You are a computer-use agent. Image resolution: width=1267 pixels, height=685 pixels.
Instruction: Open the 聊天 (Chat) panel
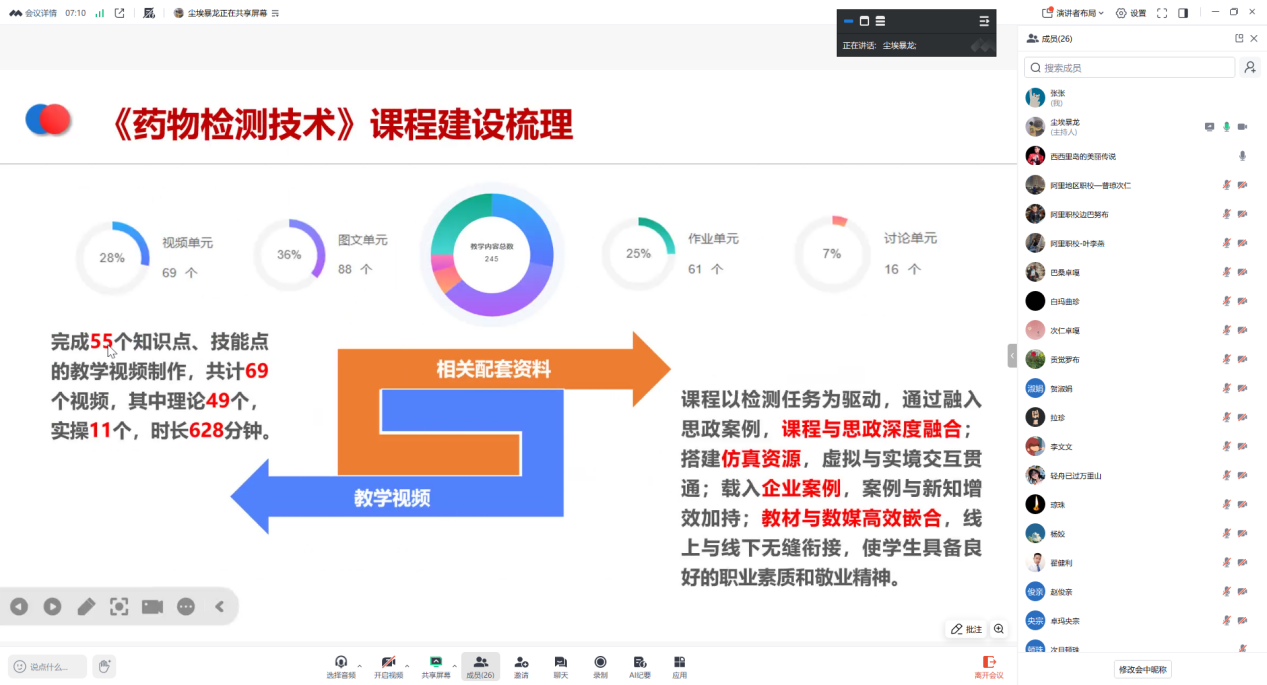560,666
